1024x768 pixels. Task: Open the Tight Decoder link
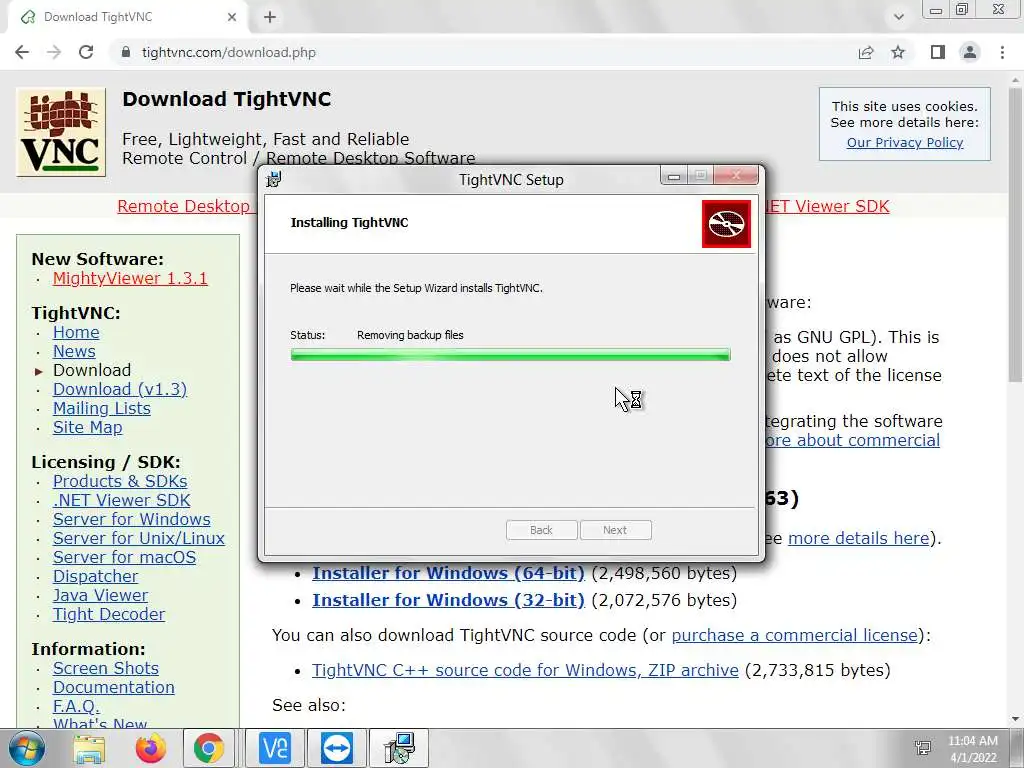click(109, 614)
